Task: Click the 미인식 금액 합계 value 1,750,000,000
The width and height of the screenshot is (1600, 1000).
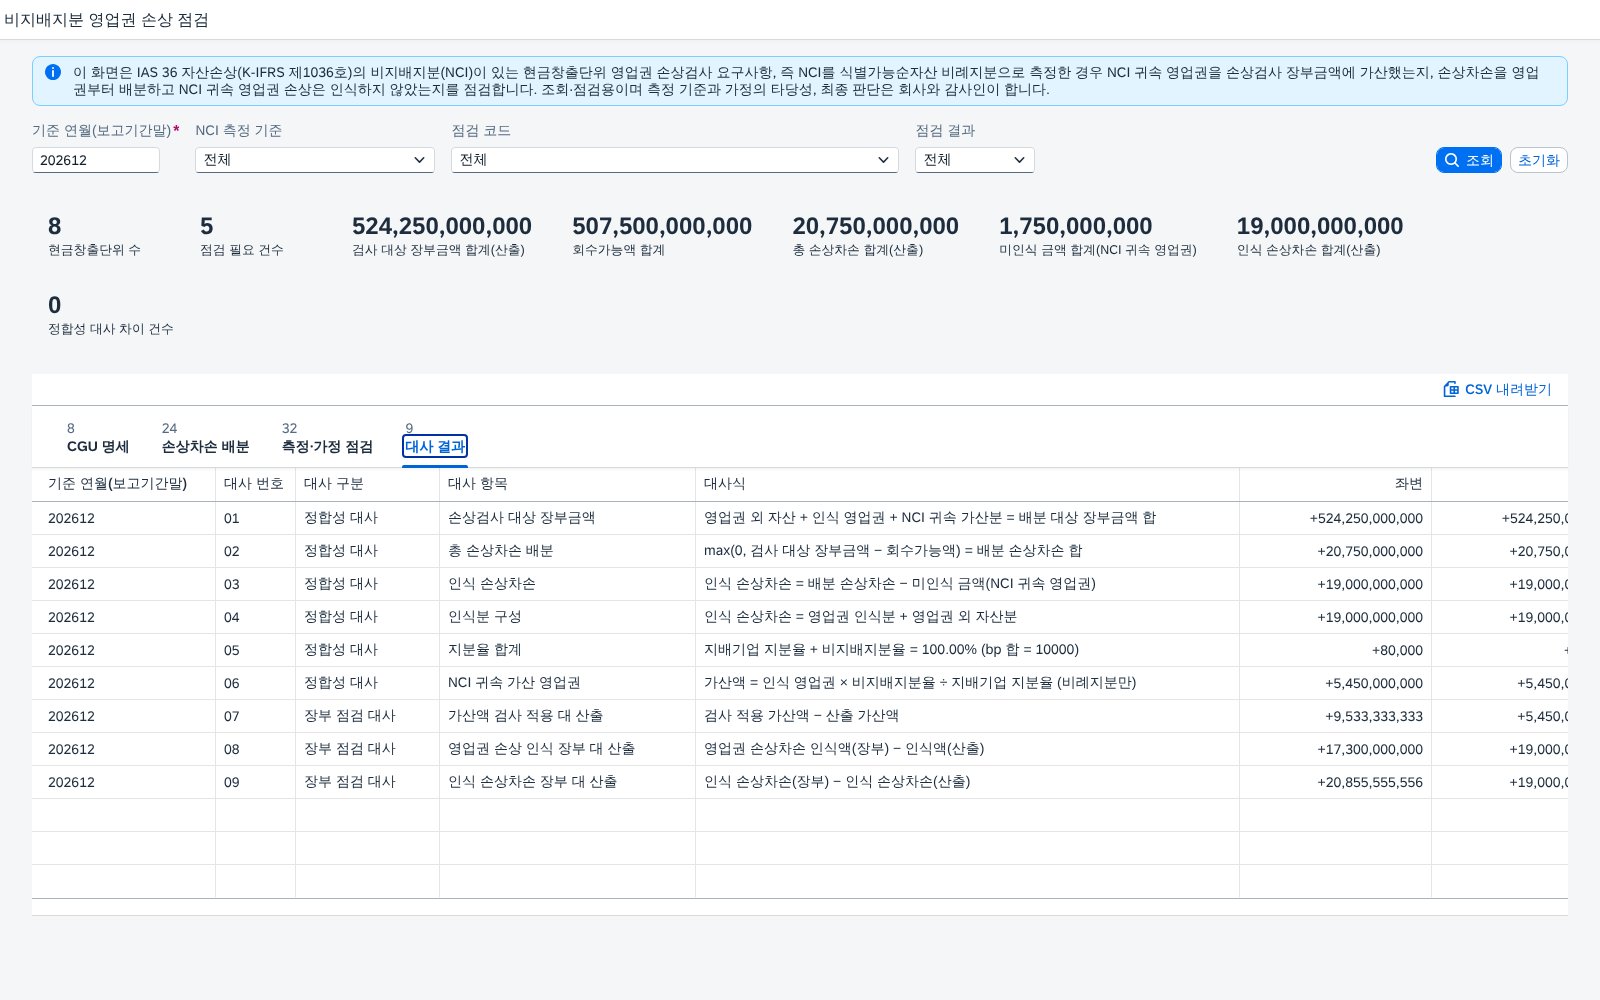Action: (1076, 226)
